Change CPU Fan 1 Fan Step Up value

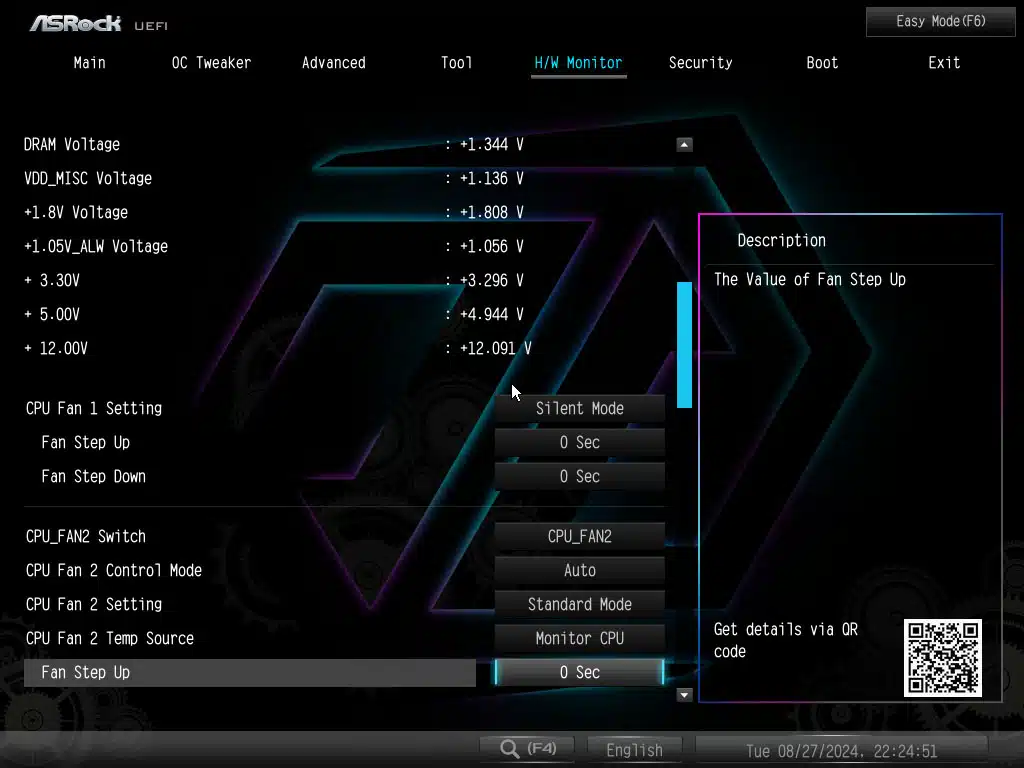pos(579,443)
